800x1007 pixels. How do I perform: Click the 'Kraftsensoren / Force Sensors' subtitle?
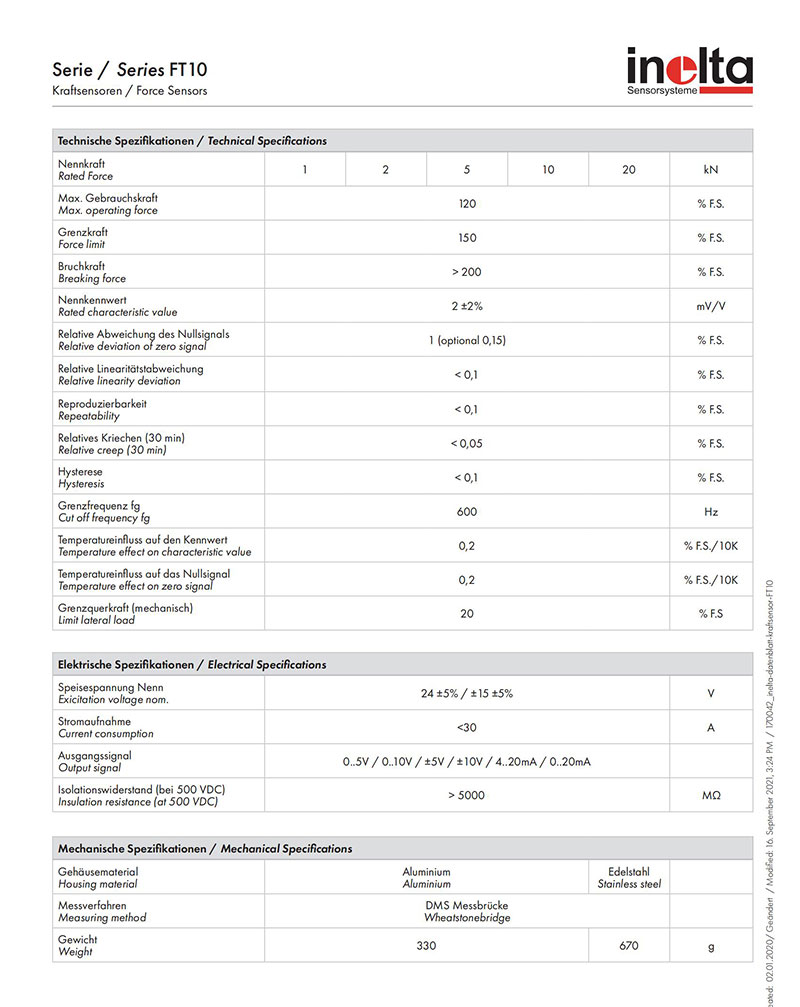130,91
